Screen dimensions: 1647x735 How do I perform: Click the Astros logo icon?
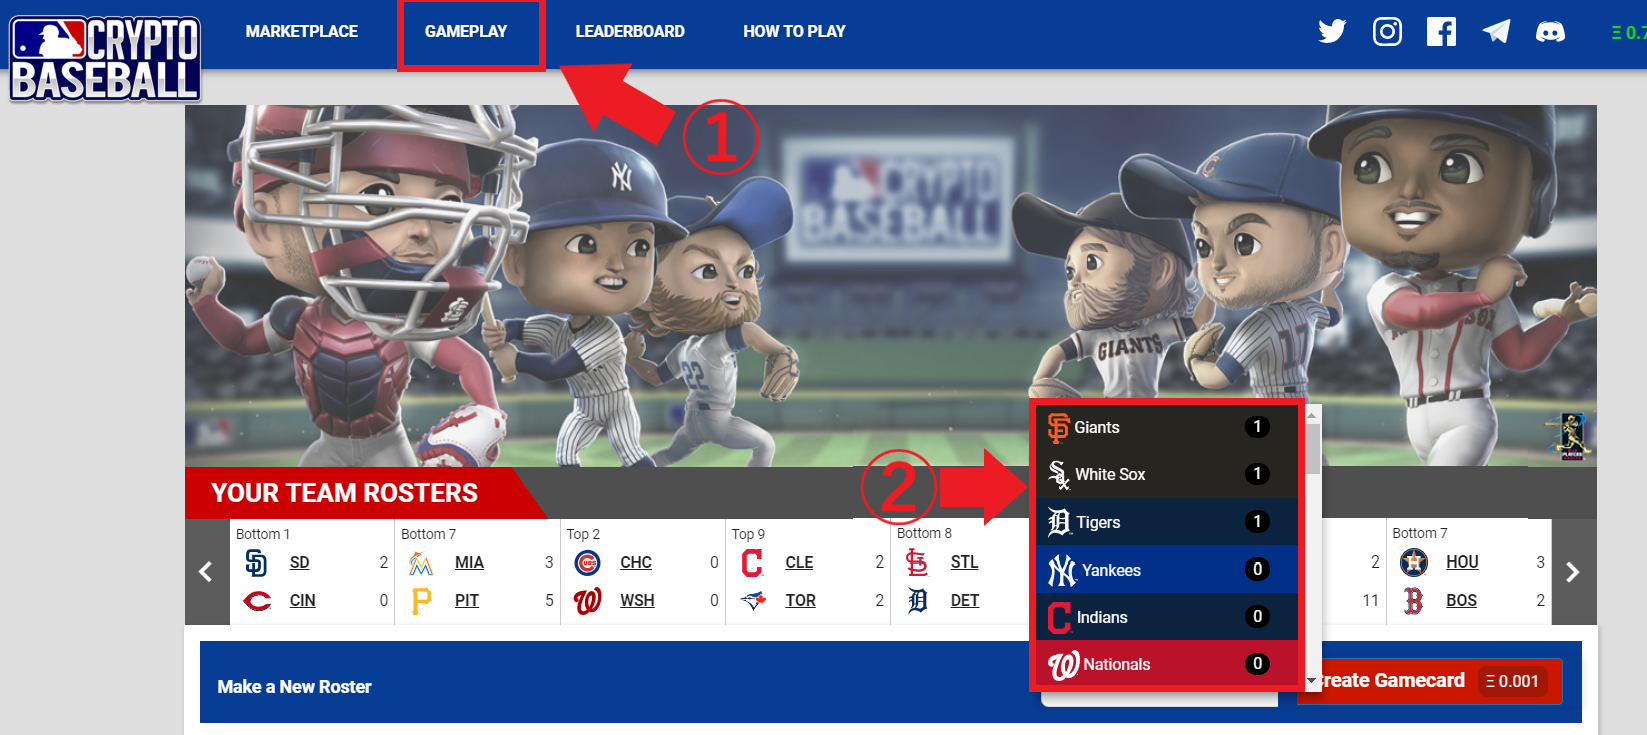[x=1413, y=563]
